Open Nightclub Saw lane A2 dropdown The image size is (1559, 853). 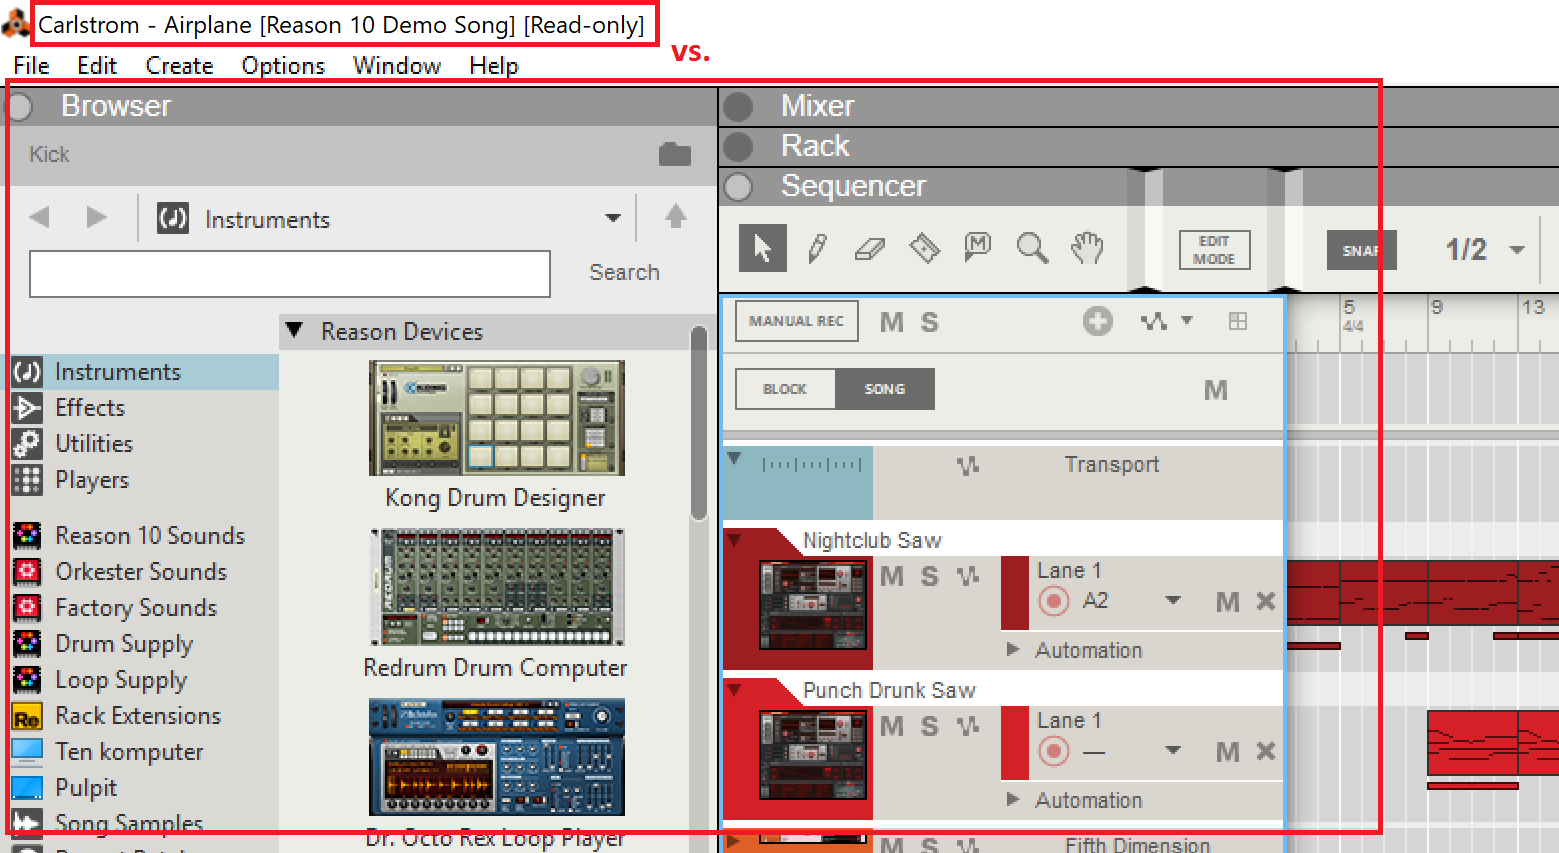(x=1173, y=601)
